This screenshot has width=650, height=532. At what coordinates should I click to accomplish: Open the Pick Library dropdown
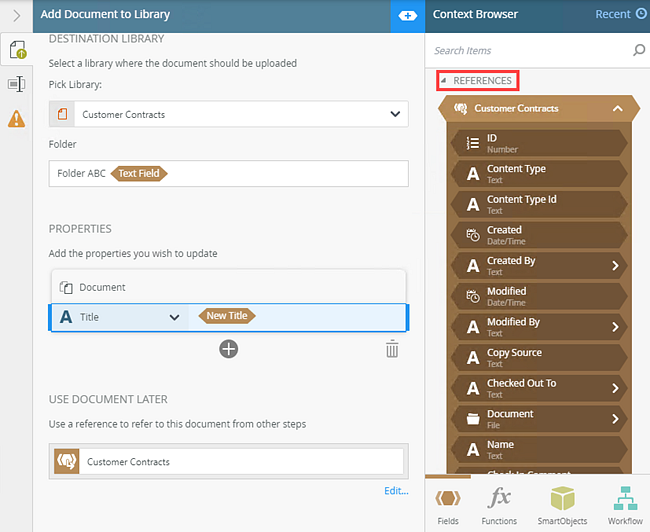tap(393, 114)
